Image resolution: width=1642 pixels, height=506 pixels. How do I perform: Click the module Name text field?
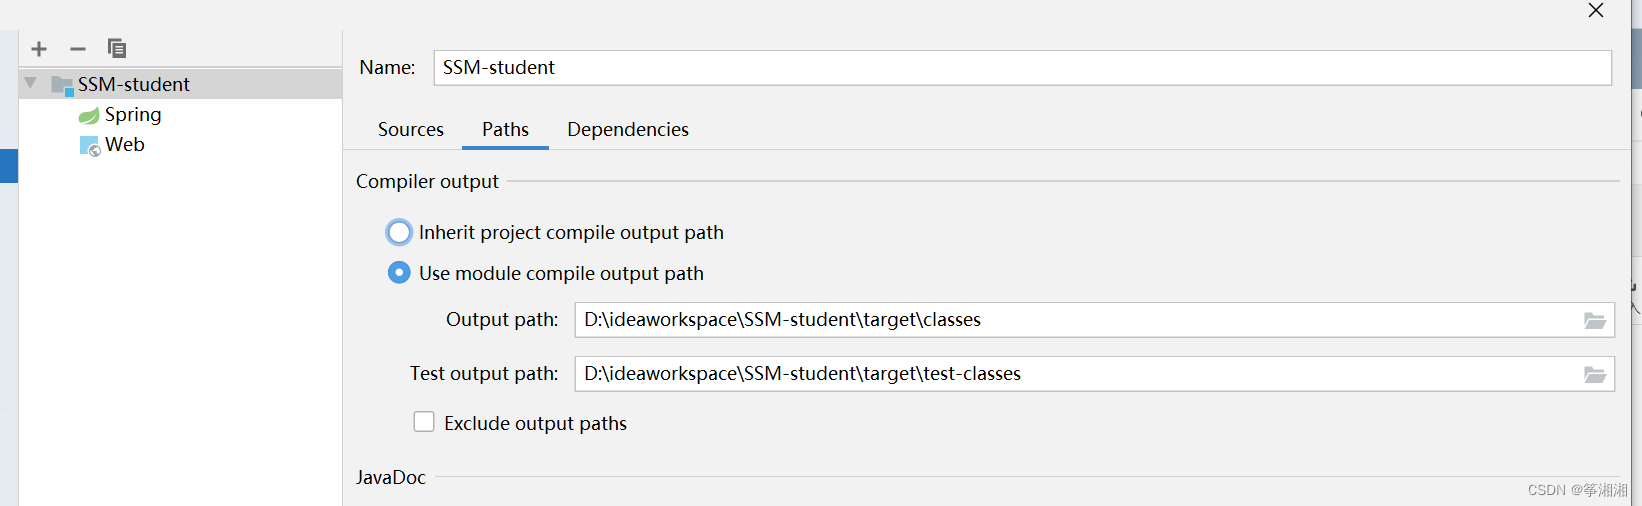click(x=1020, y=68)
